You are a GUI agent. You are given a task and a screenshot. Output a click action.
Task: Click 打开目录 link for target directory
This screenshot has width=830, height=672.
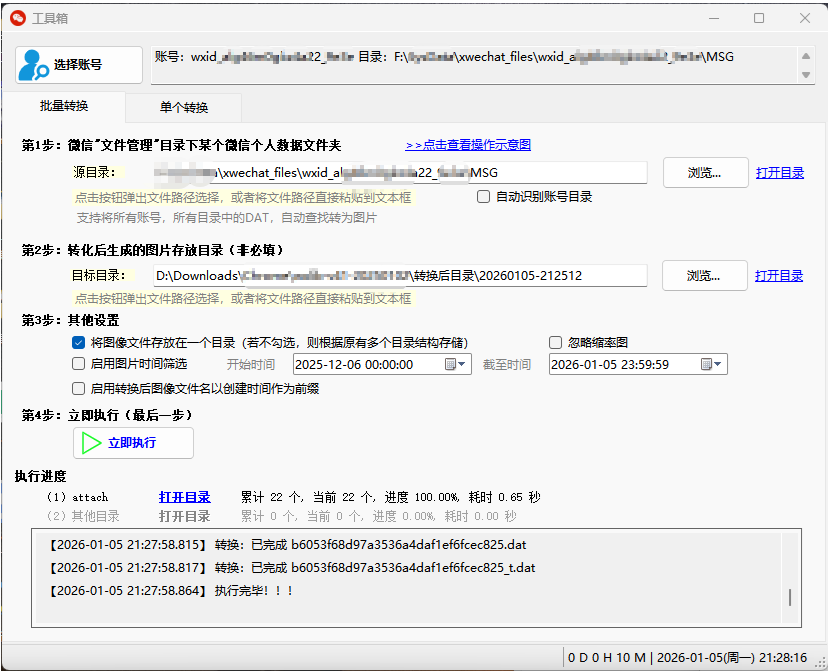(779, 276)
